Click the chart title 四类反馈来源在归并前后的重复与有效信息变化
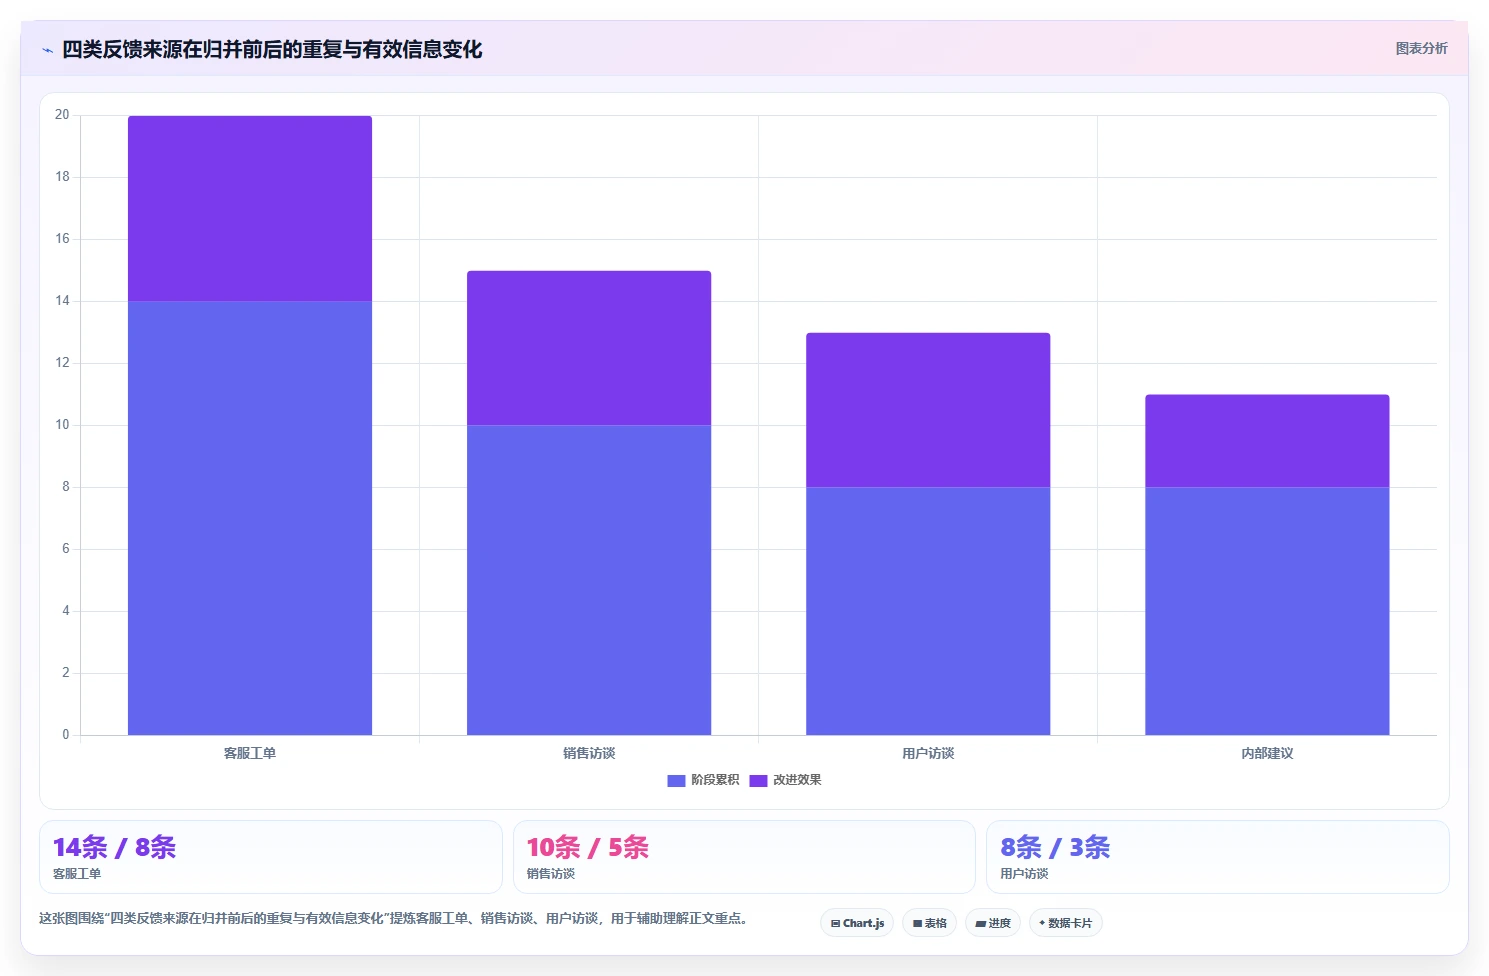This screenshot has width=1489, height=976. click(x=272, y=49)
